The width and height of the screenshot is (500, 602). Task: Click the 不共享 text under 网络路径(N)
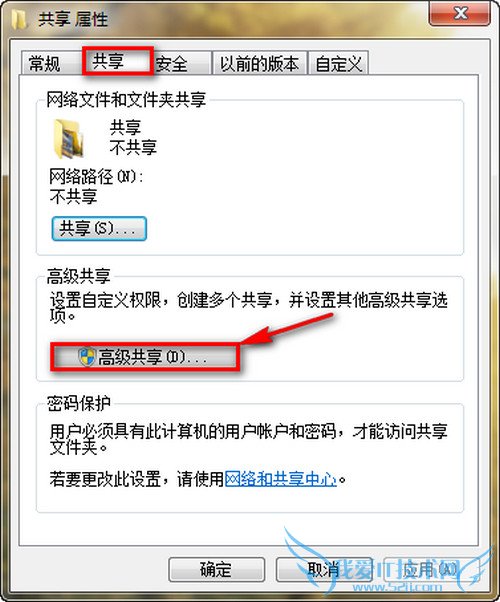click(x=73, y=197)
